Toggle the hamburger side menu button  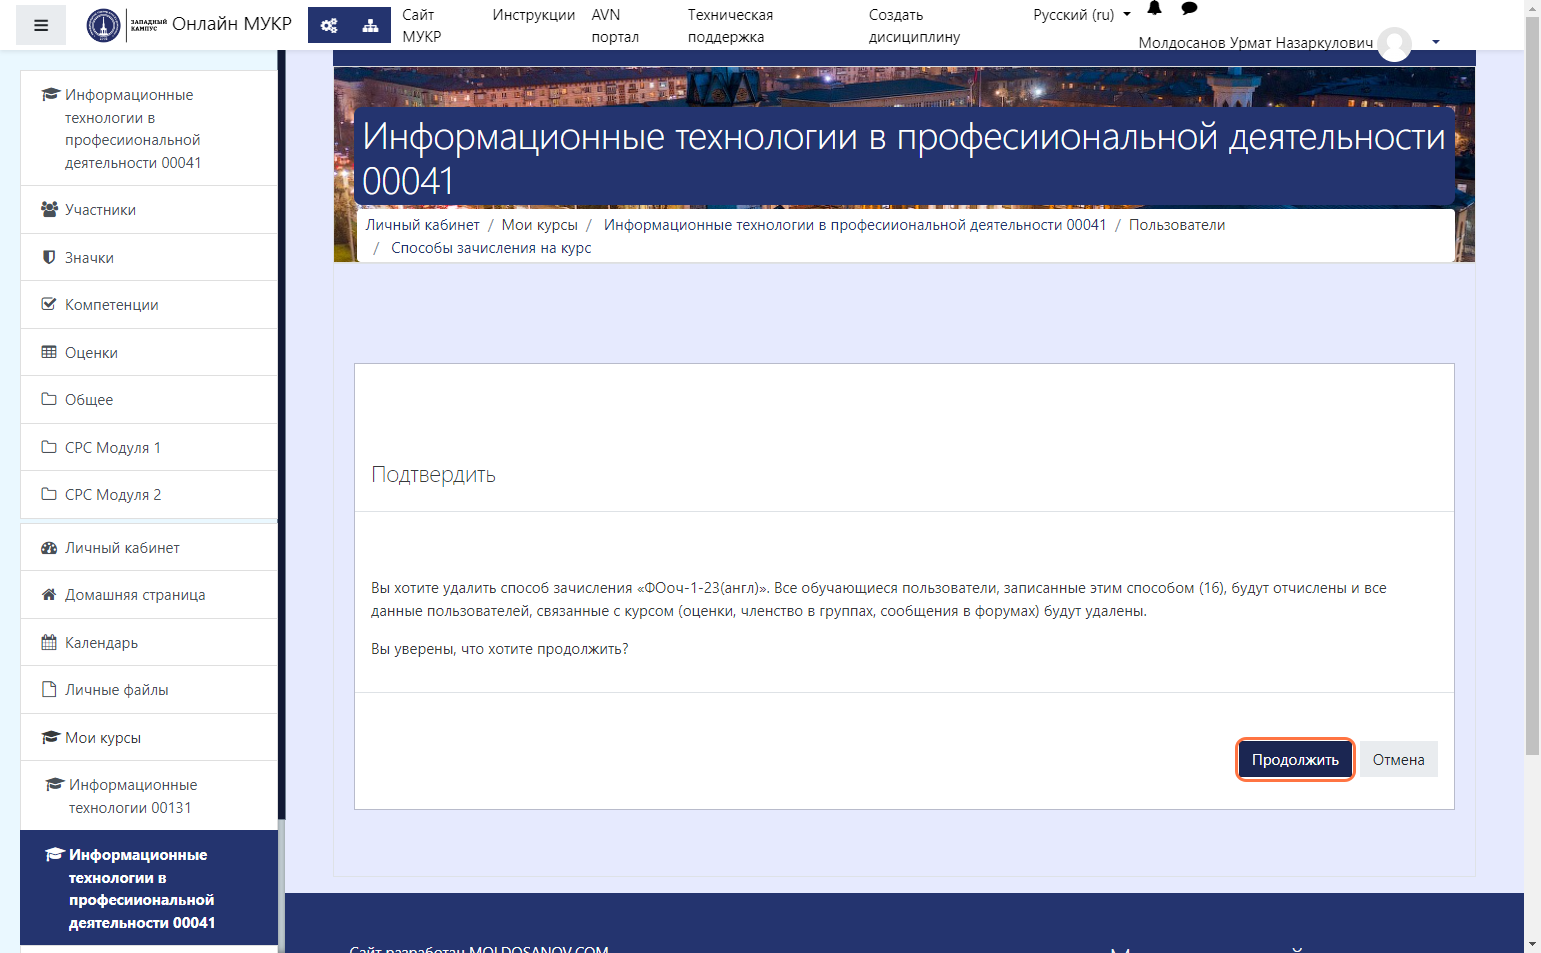[41, 25]
